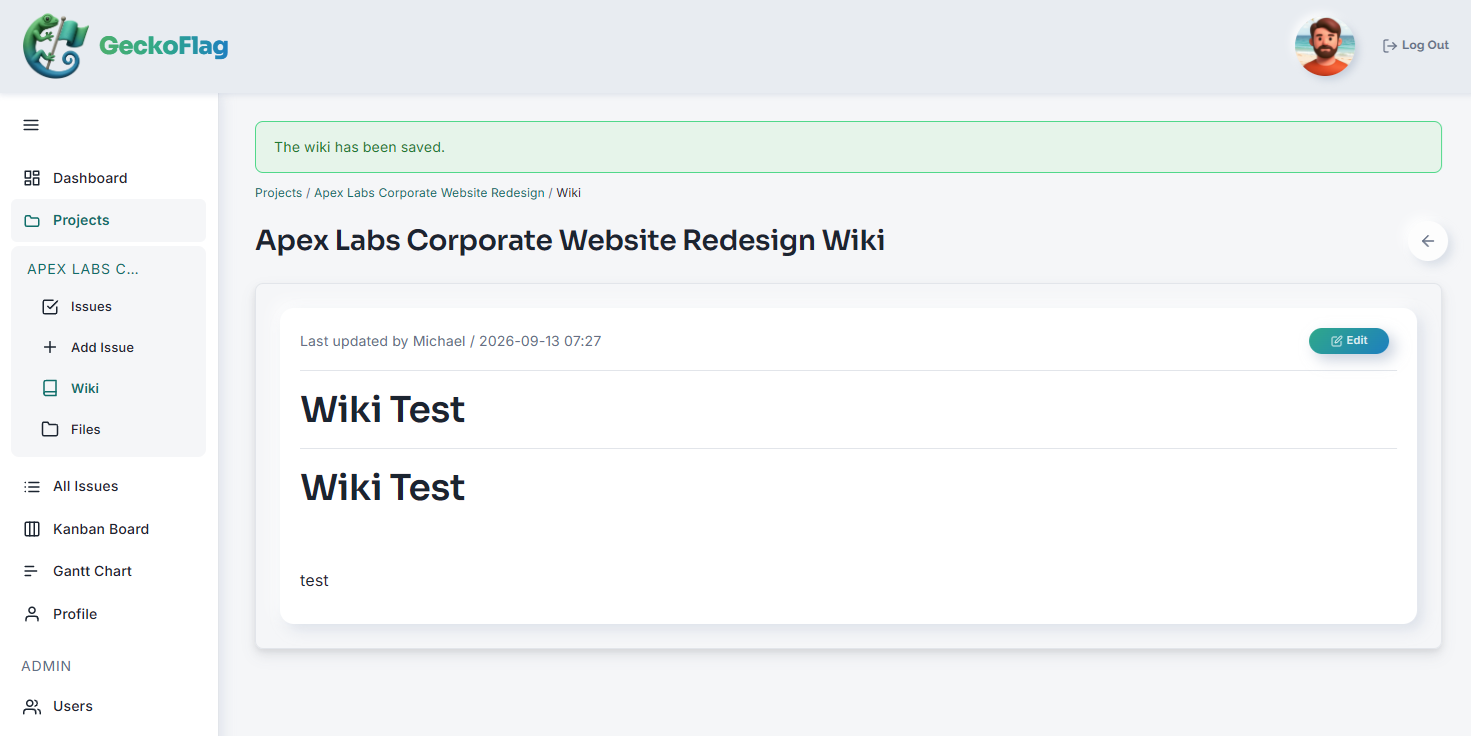The width and height of the screenshot is (1471, 736).
Task: Click the Wiki book icon
Action: (50, 388)
